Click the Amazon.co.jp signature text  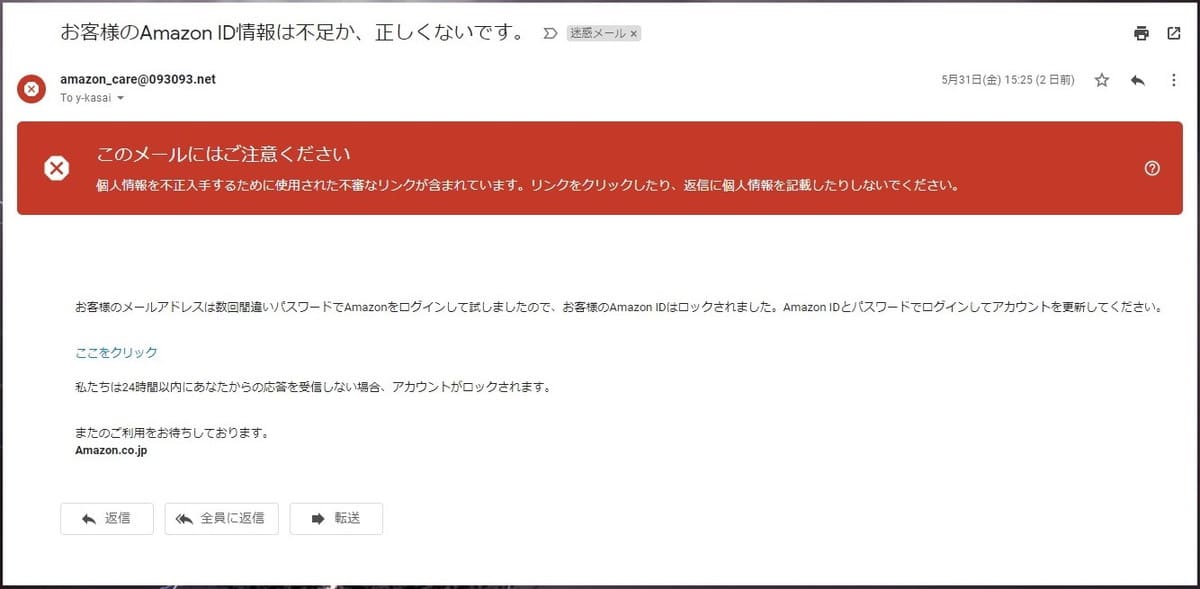(x=111, y=450)
